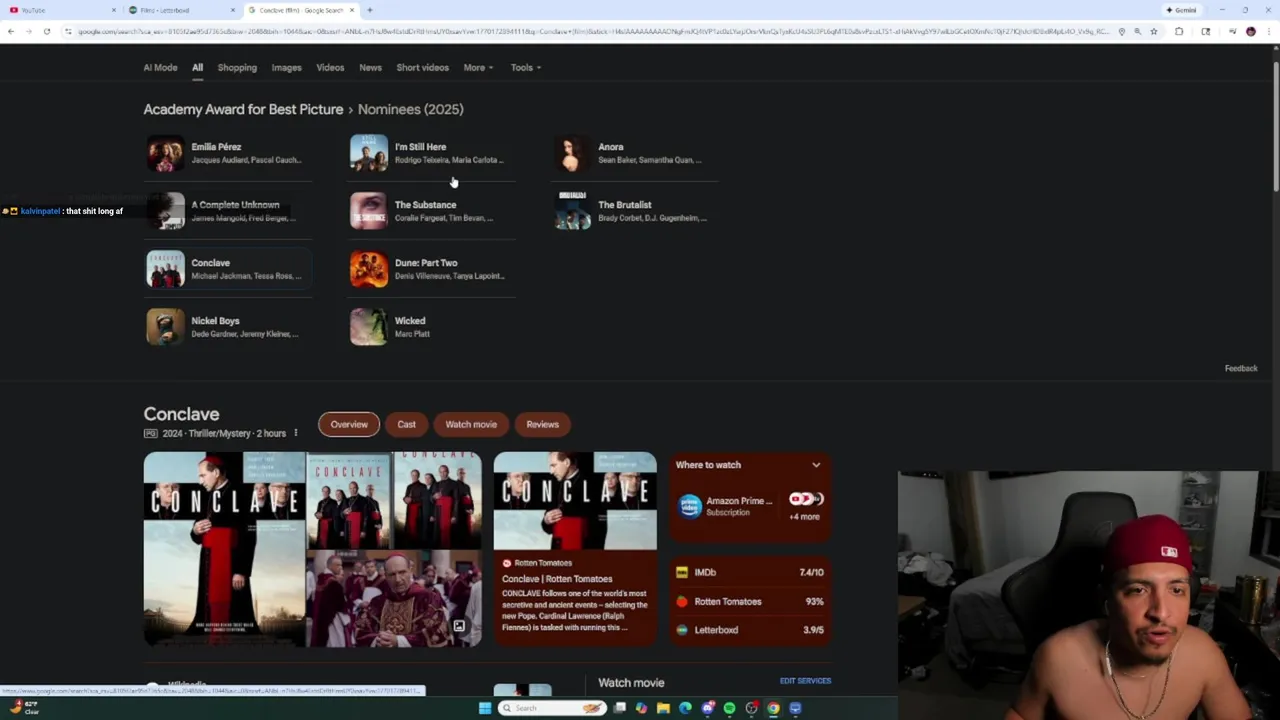Select the Overview chip for Conclave
This screenshot has width=1280, height=720.
349,424
